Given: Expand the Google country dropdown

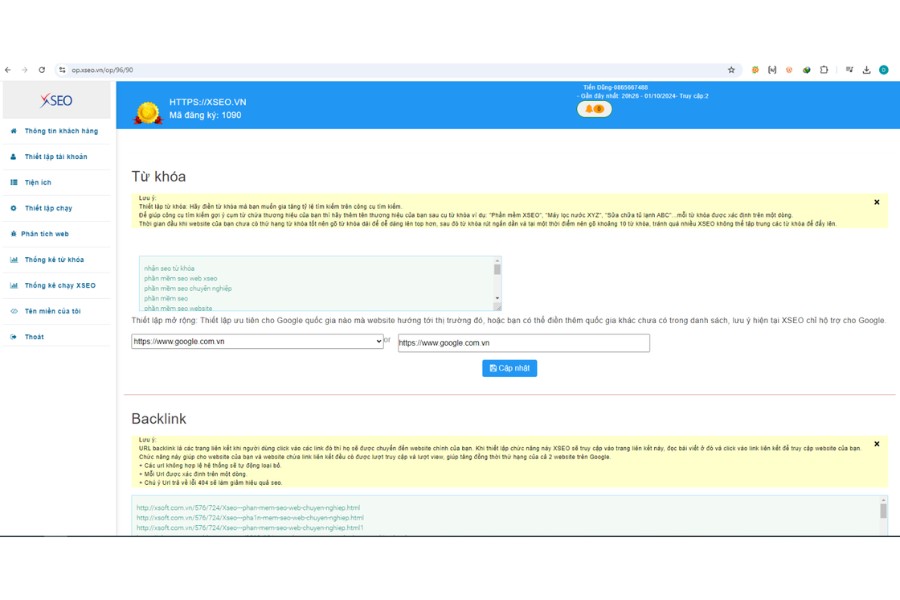Looking at the screenshot, I should (x=257, y=341).
